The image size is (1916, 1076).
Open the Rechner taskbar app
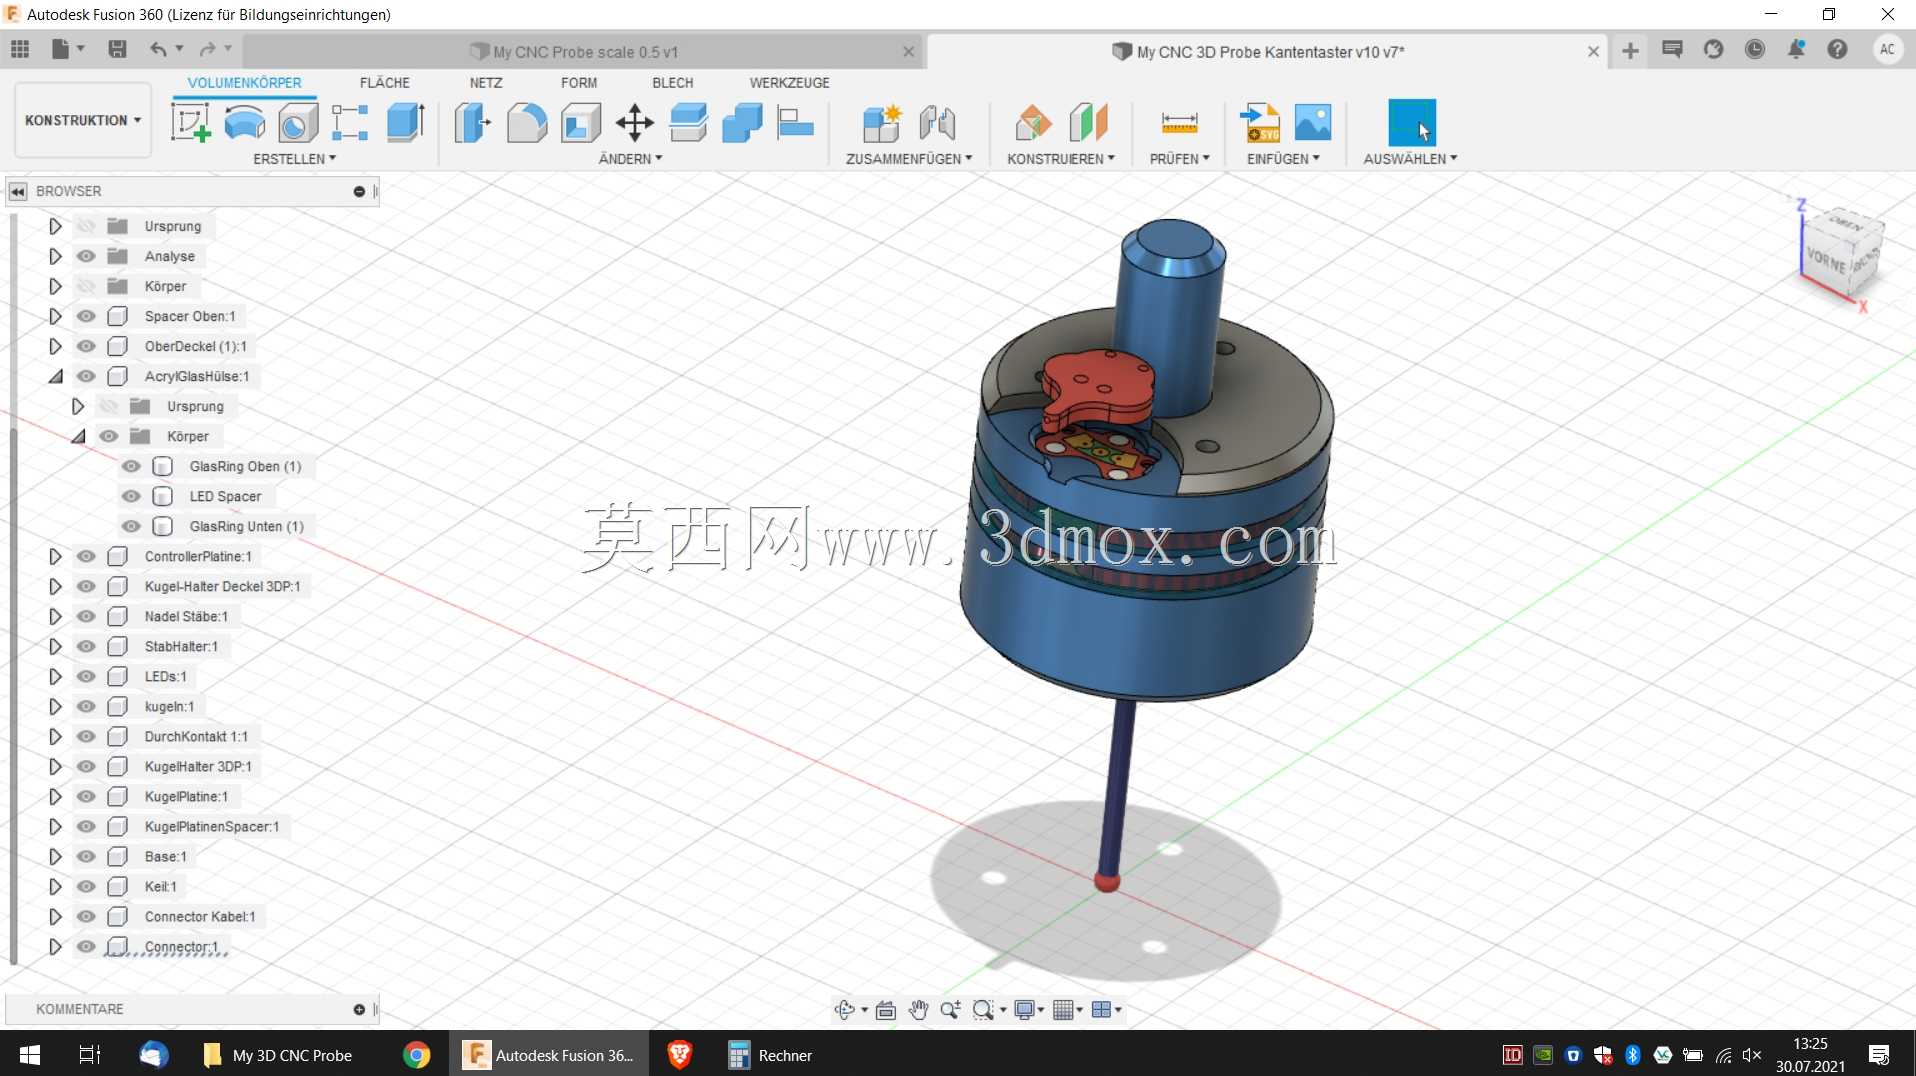tap(770, 1055)
